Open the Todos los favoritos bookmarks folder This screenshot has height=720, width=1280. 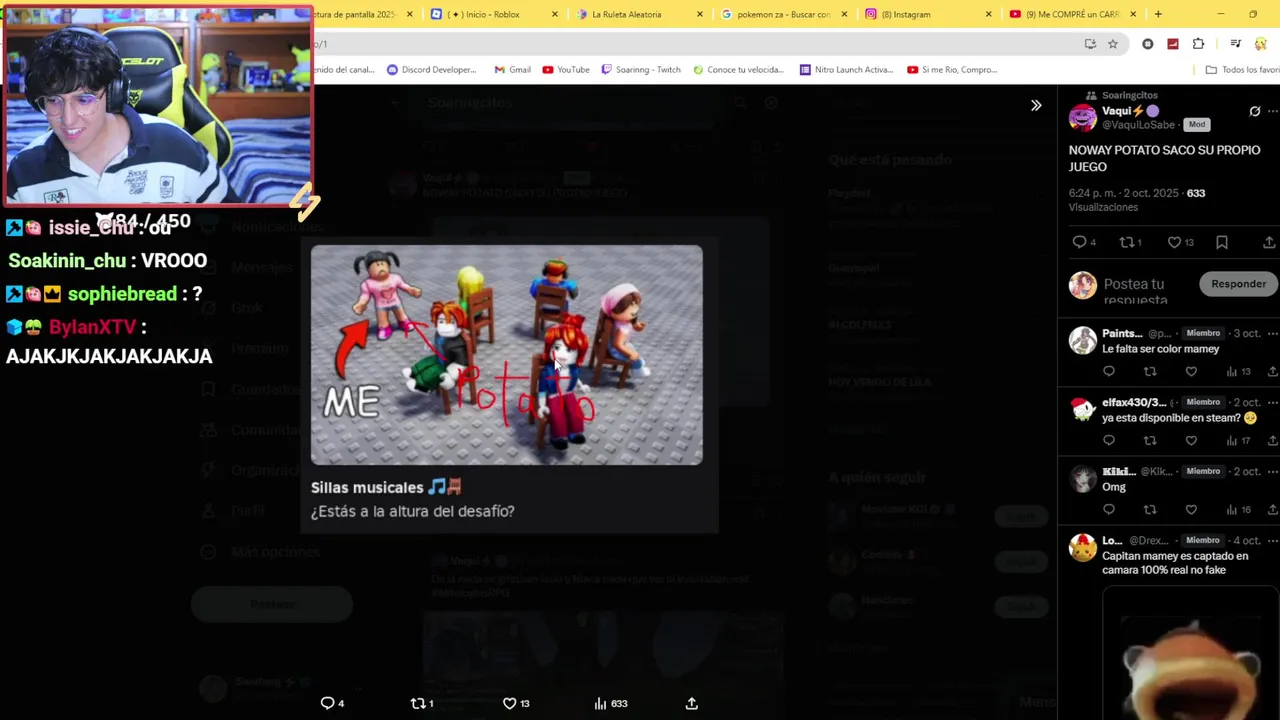click(1242, 70)
